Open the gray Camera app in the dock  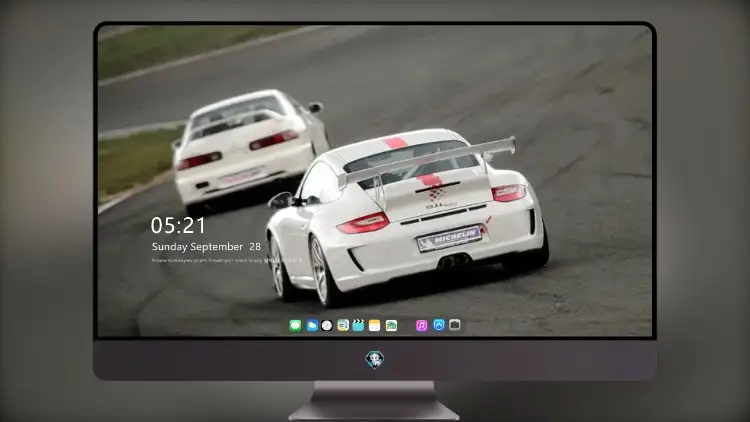pyautogui.click(x=455, y=325)
